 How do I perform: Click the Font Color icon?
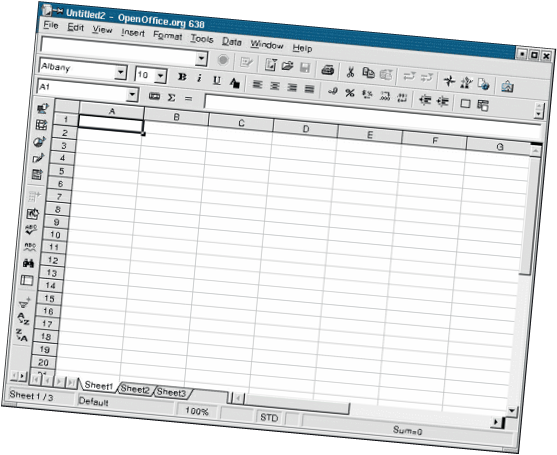pos(234,83)
